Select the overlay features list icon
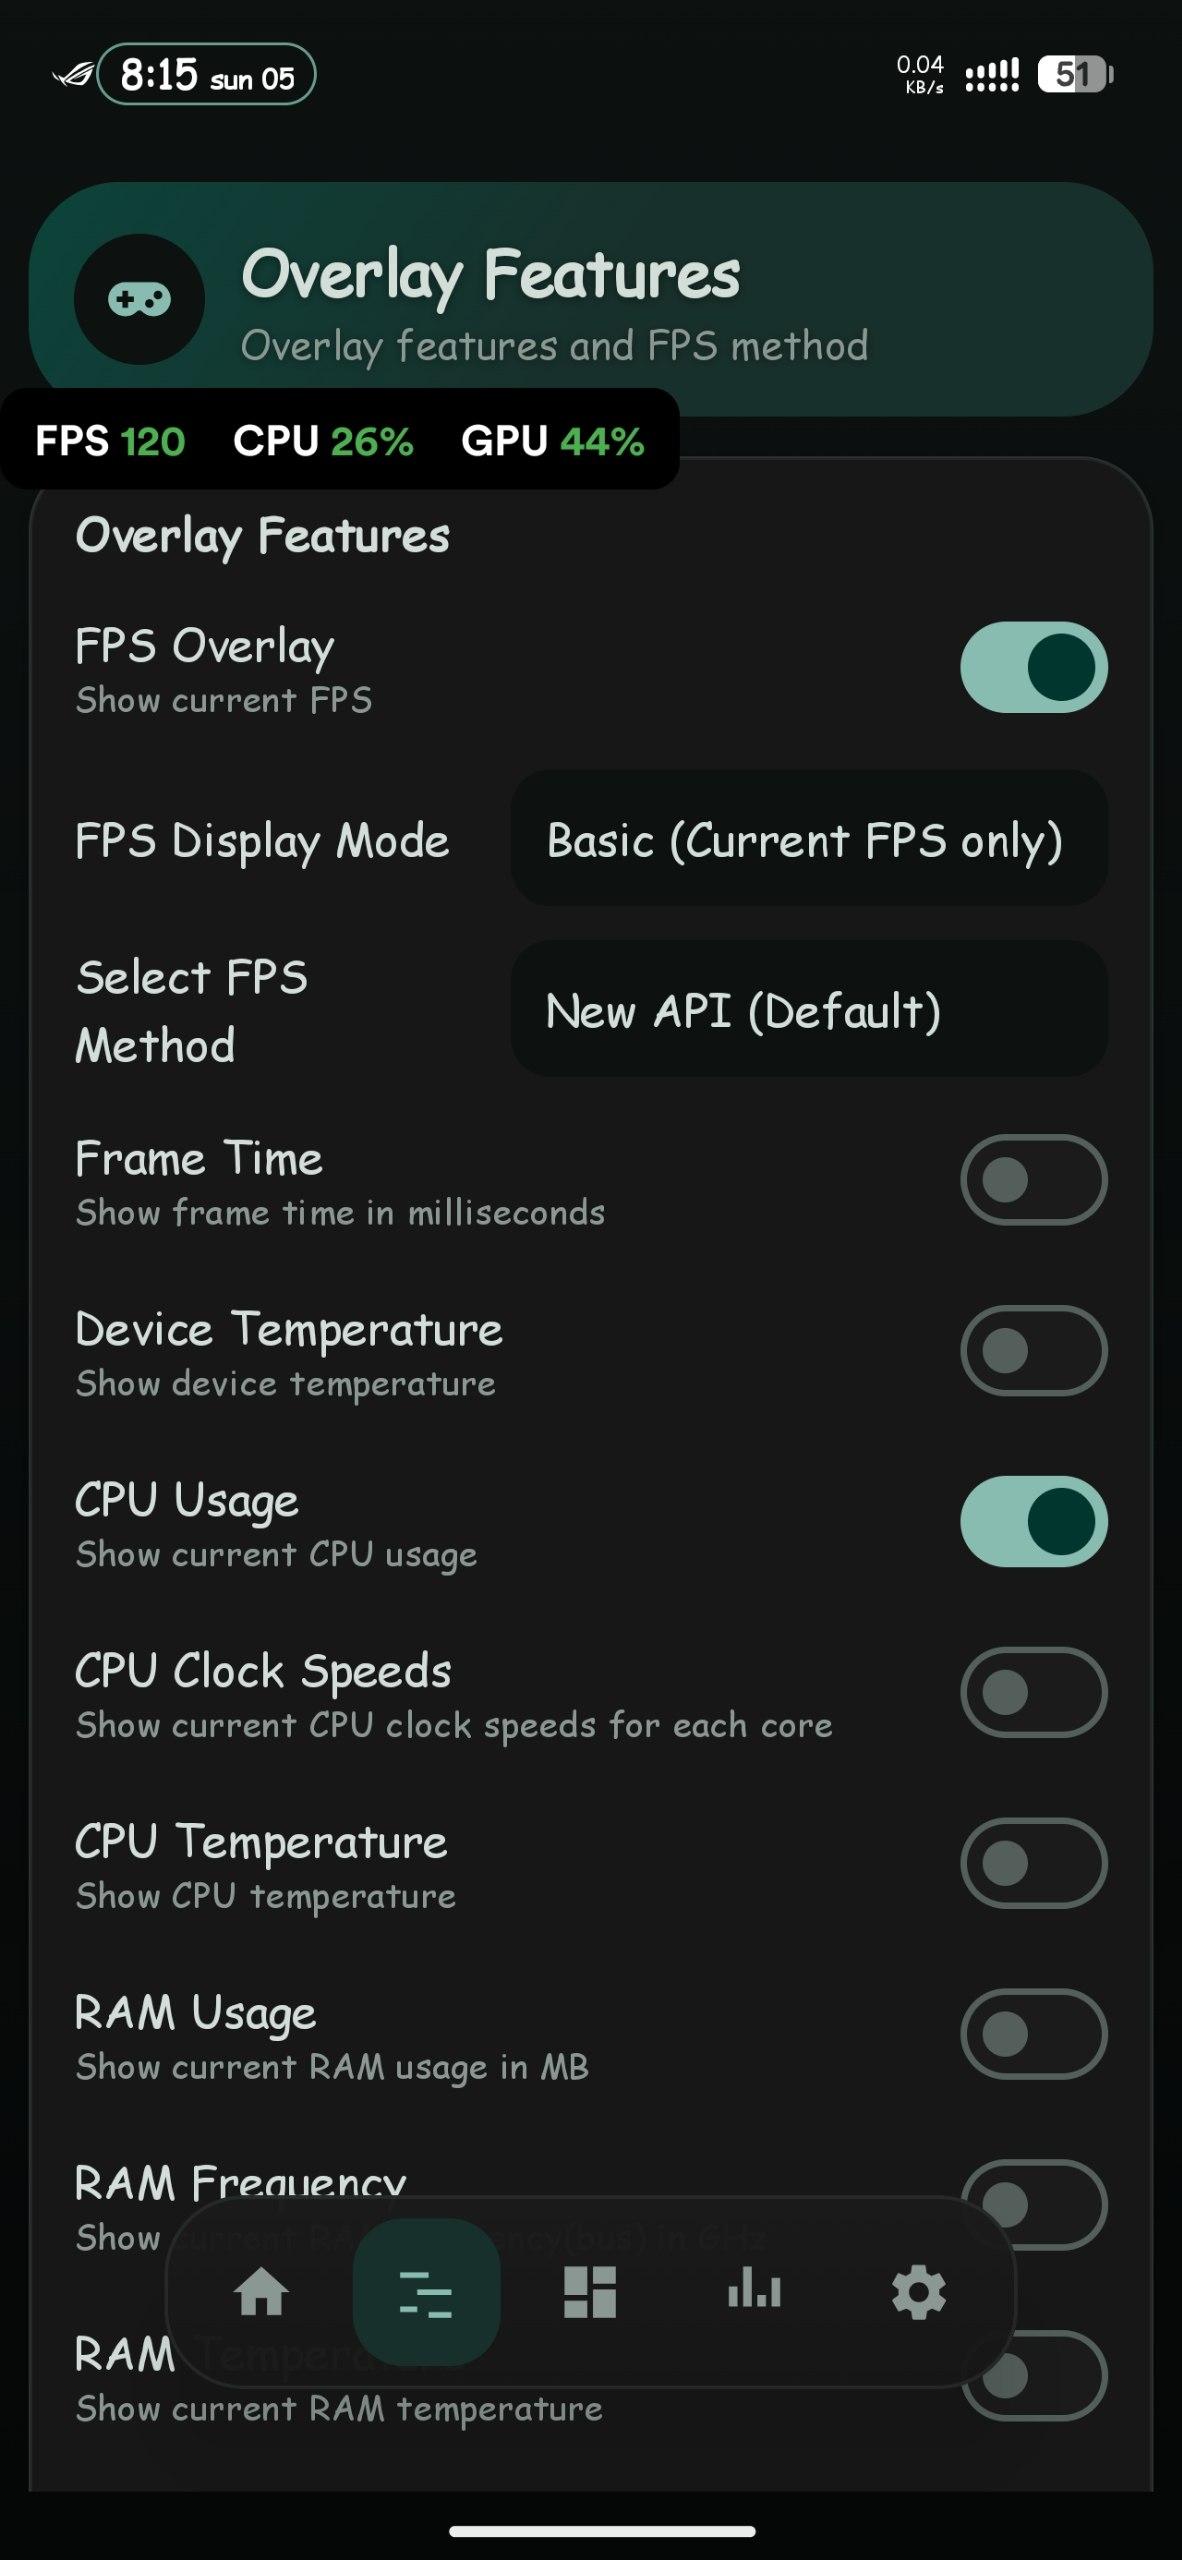1182x2560 pixels. click(x=426, y=2292)
